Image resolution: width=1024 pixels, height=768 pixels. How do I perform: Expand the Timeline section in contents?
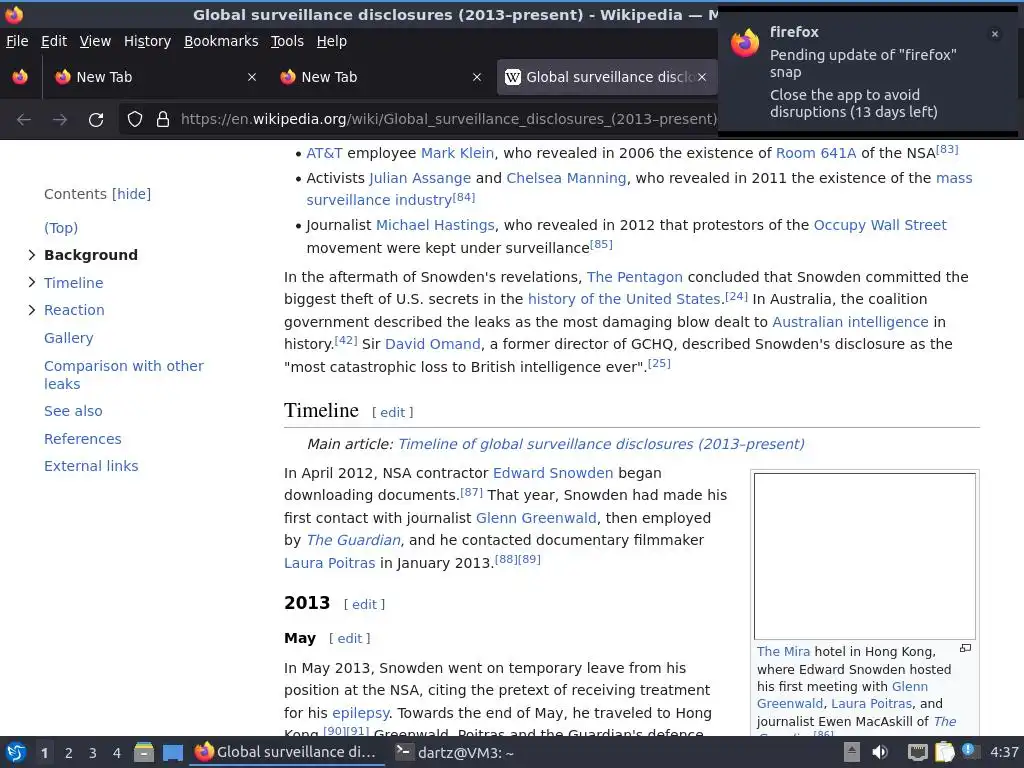(31, 282)
